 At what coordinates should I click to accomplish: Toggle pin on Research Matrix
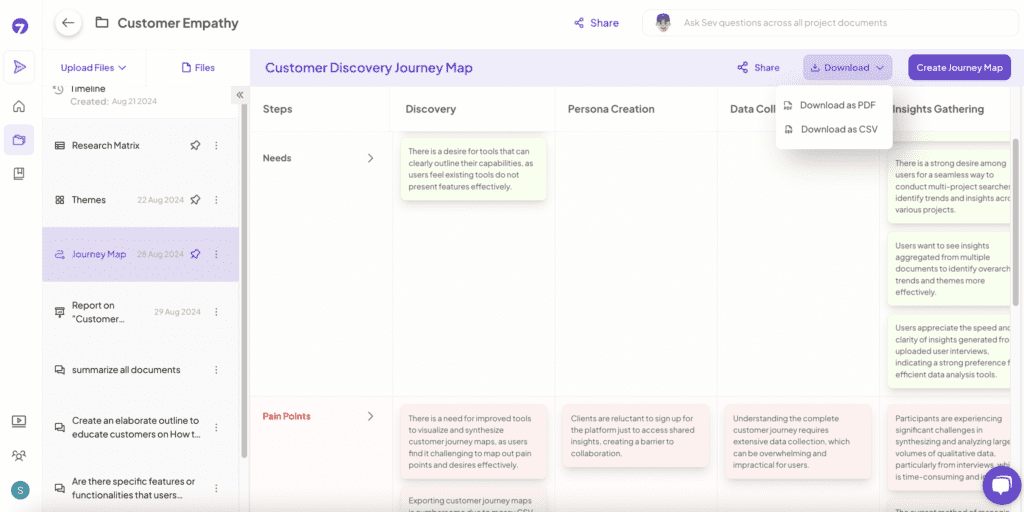pyautogui.click(x=195, y=146)
